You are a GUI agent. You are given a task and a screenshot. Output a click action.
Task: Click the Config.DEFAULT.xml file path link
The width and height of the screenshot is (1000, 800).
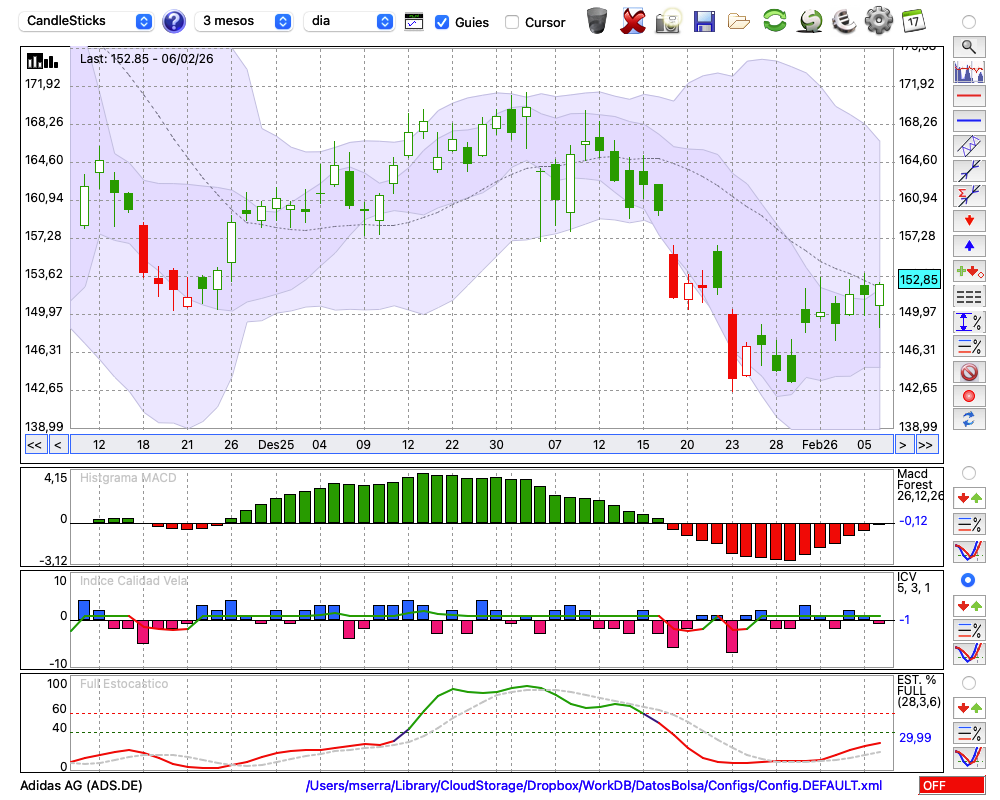(594, 785)
